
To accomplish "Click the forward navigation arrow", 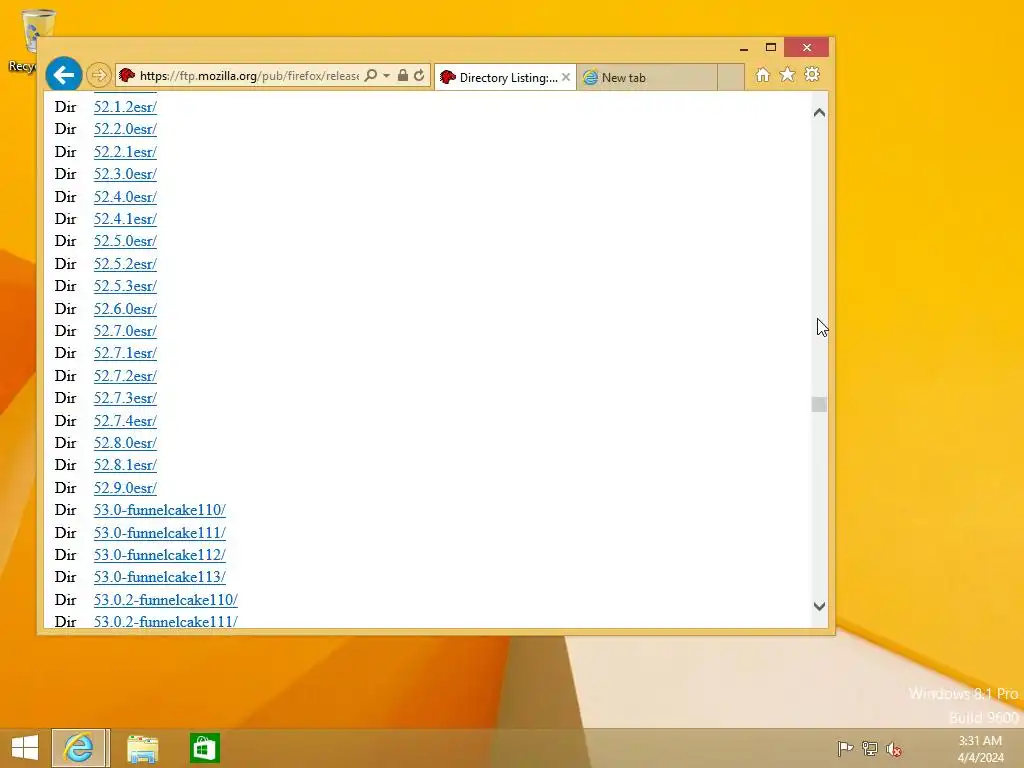I will point(99,76).
